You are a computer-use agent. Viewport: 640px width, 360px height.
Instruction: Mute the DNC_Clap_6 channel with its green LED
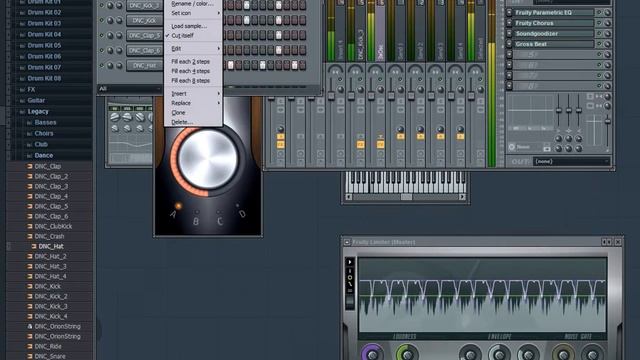click(102, 50)
